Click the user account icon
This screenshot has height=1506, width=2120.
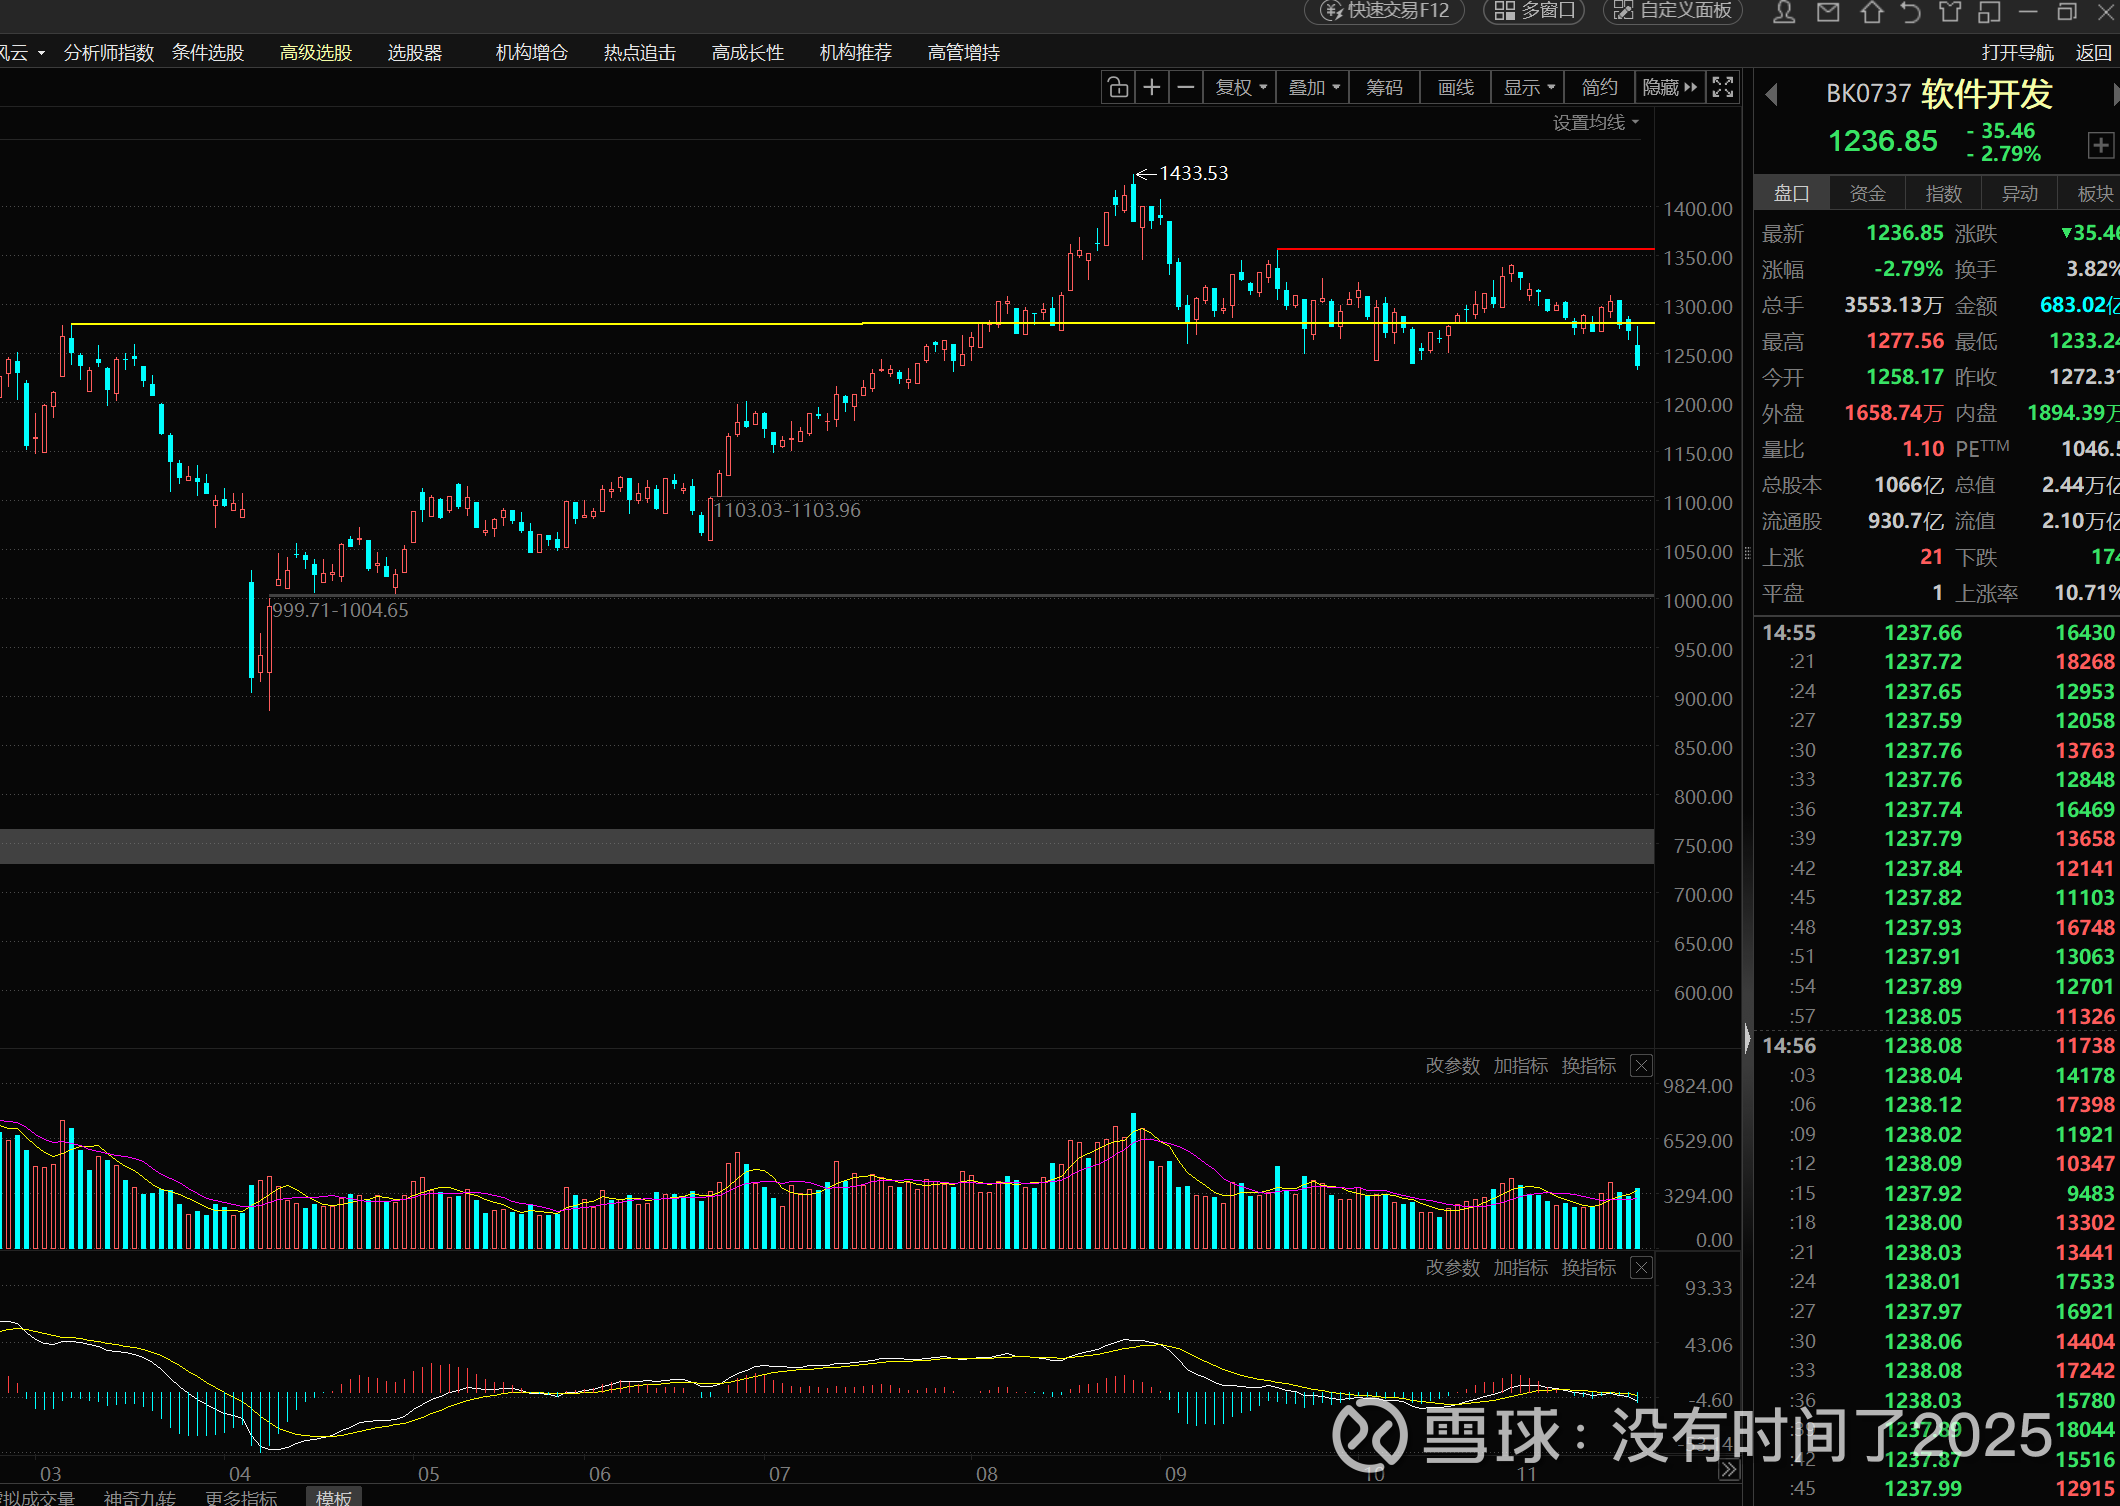pos(1784,12)
